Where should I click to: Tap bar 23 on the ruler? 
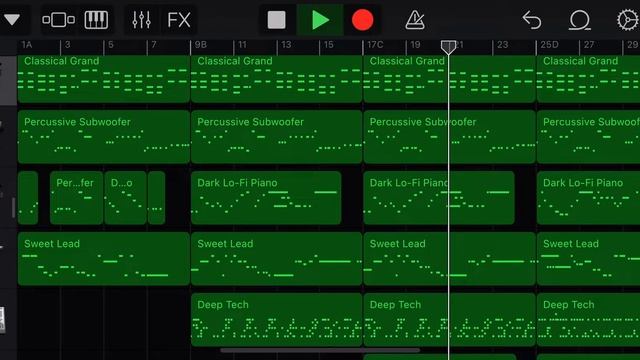click(x=502, y=45)
